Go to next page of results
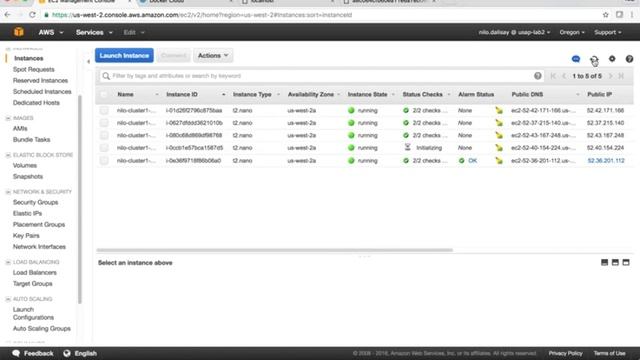 tap(611, 76)
